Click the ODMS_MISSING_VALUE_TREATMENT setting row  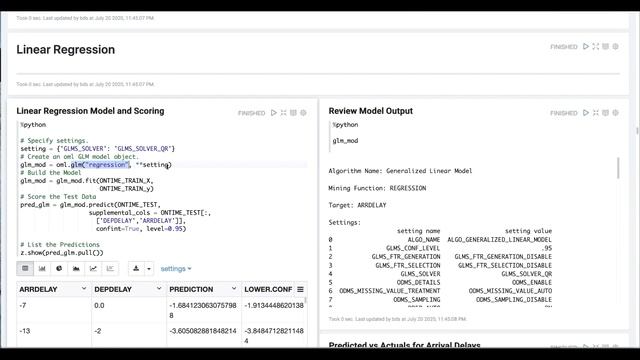(x=440, y=291)
